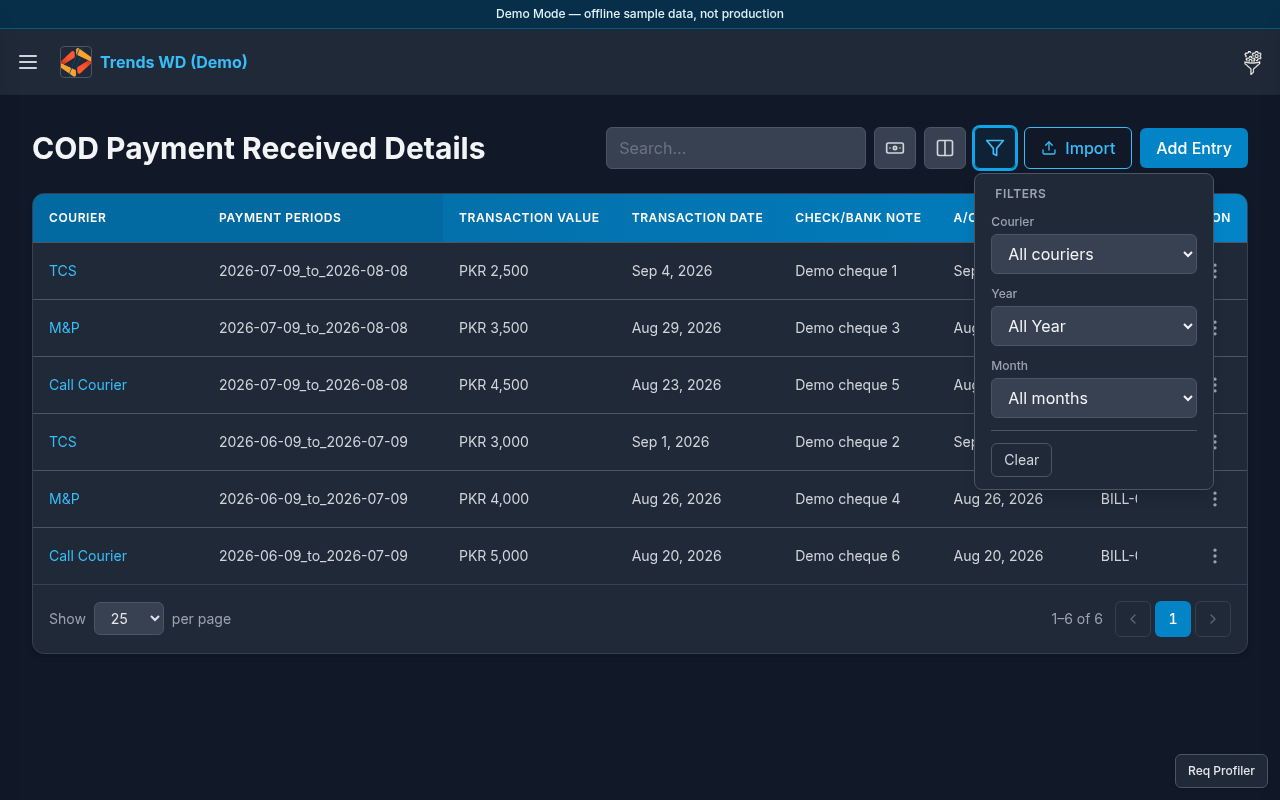Click the PKR 2,500 transaction value

[494, 271]
